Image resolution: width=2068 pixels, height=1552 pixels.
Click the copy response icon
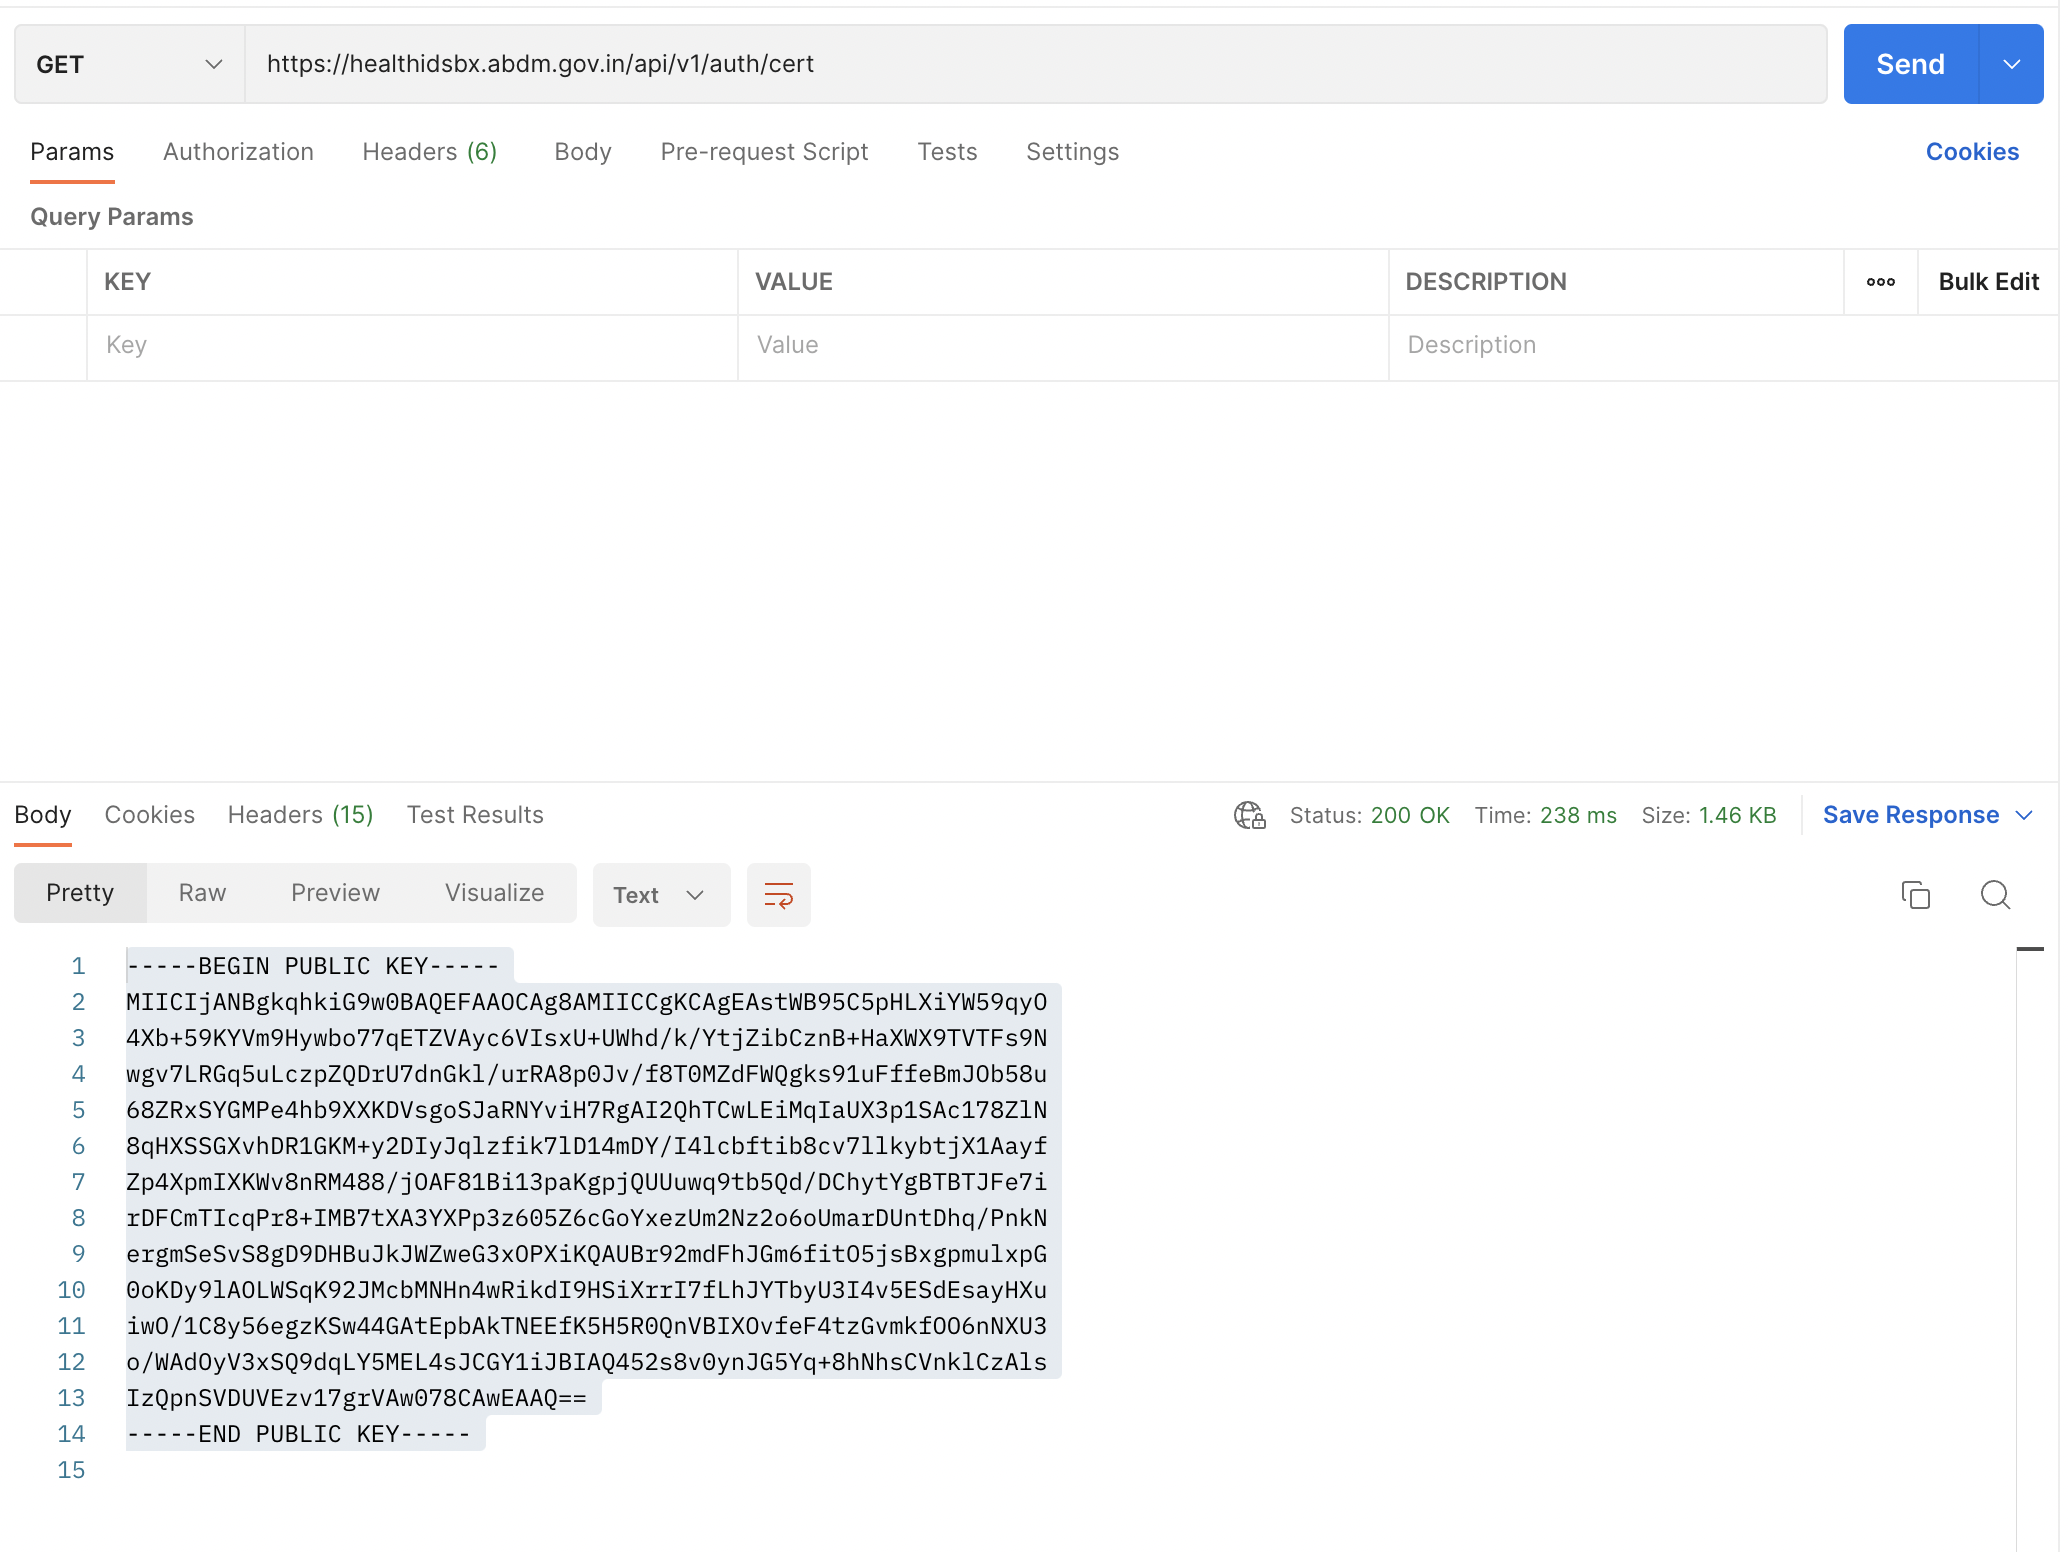1915,894
